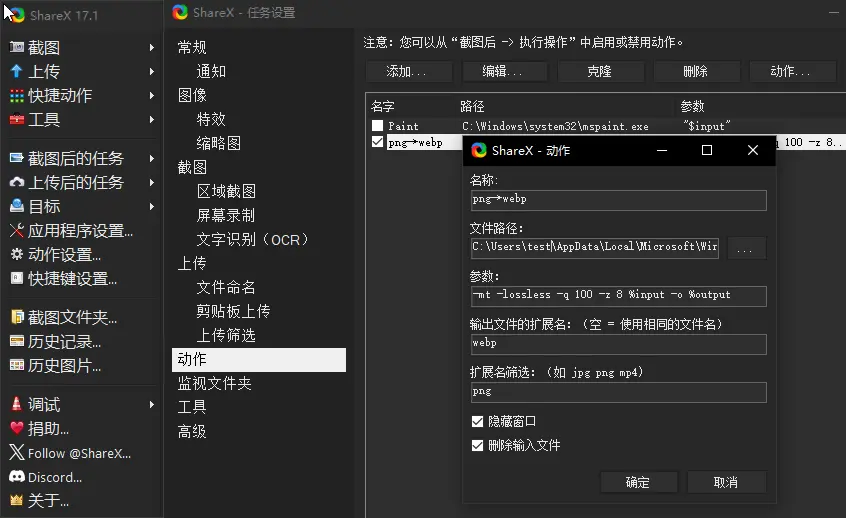Click the 目标 destinations icon
This screenshot has width=846, height=518.
17,206
